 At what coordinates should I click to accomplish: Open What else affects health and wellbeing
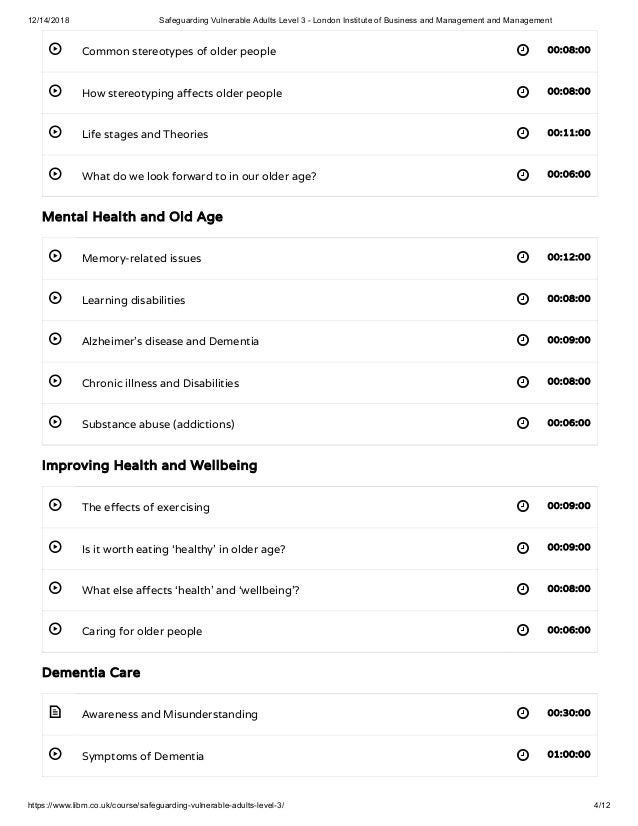(190, 590)
